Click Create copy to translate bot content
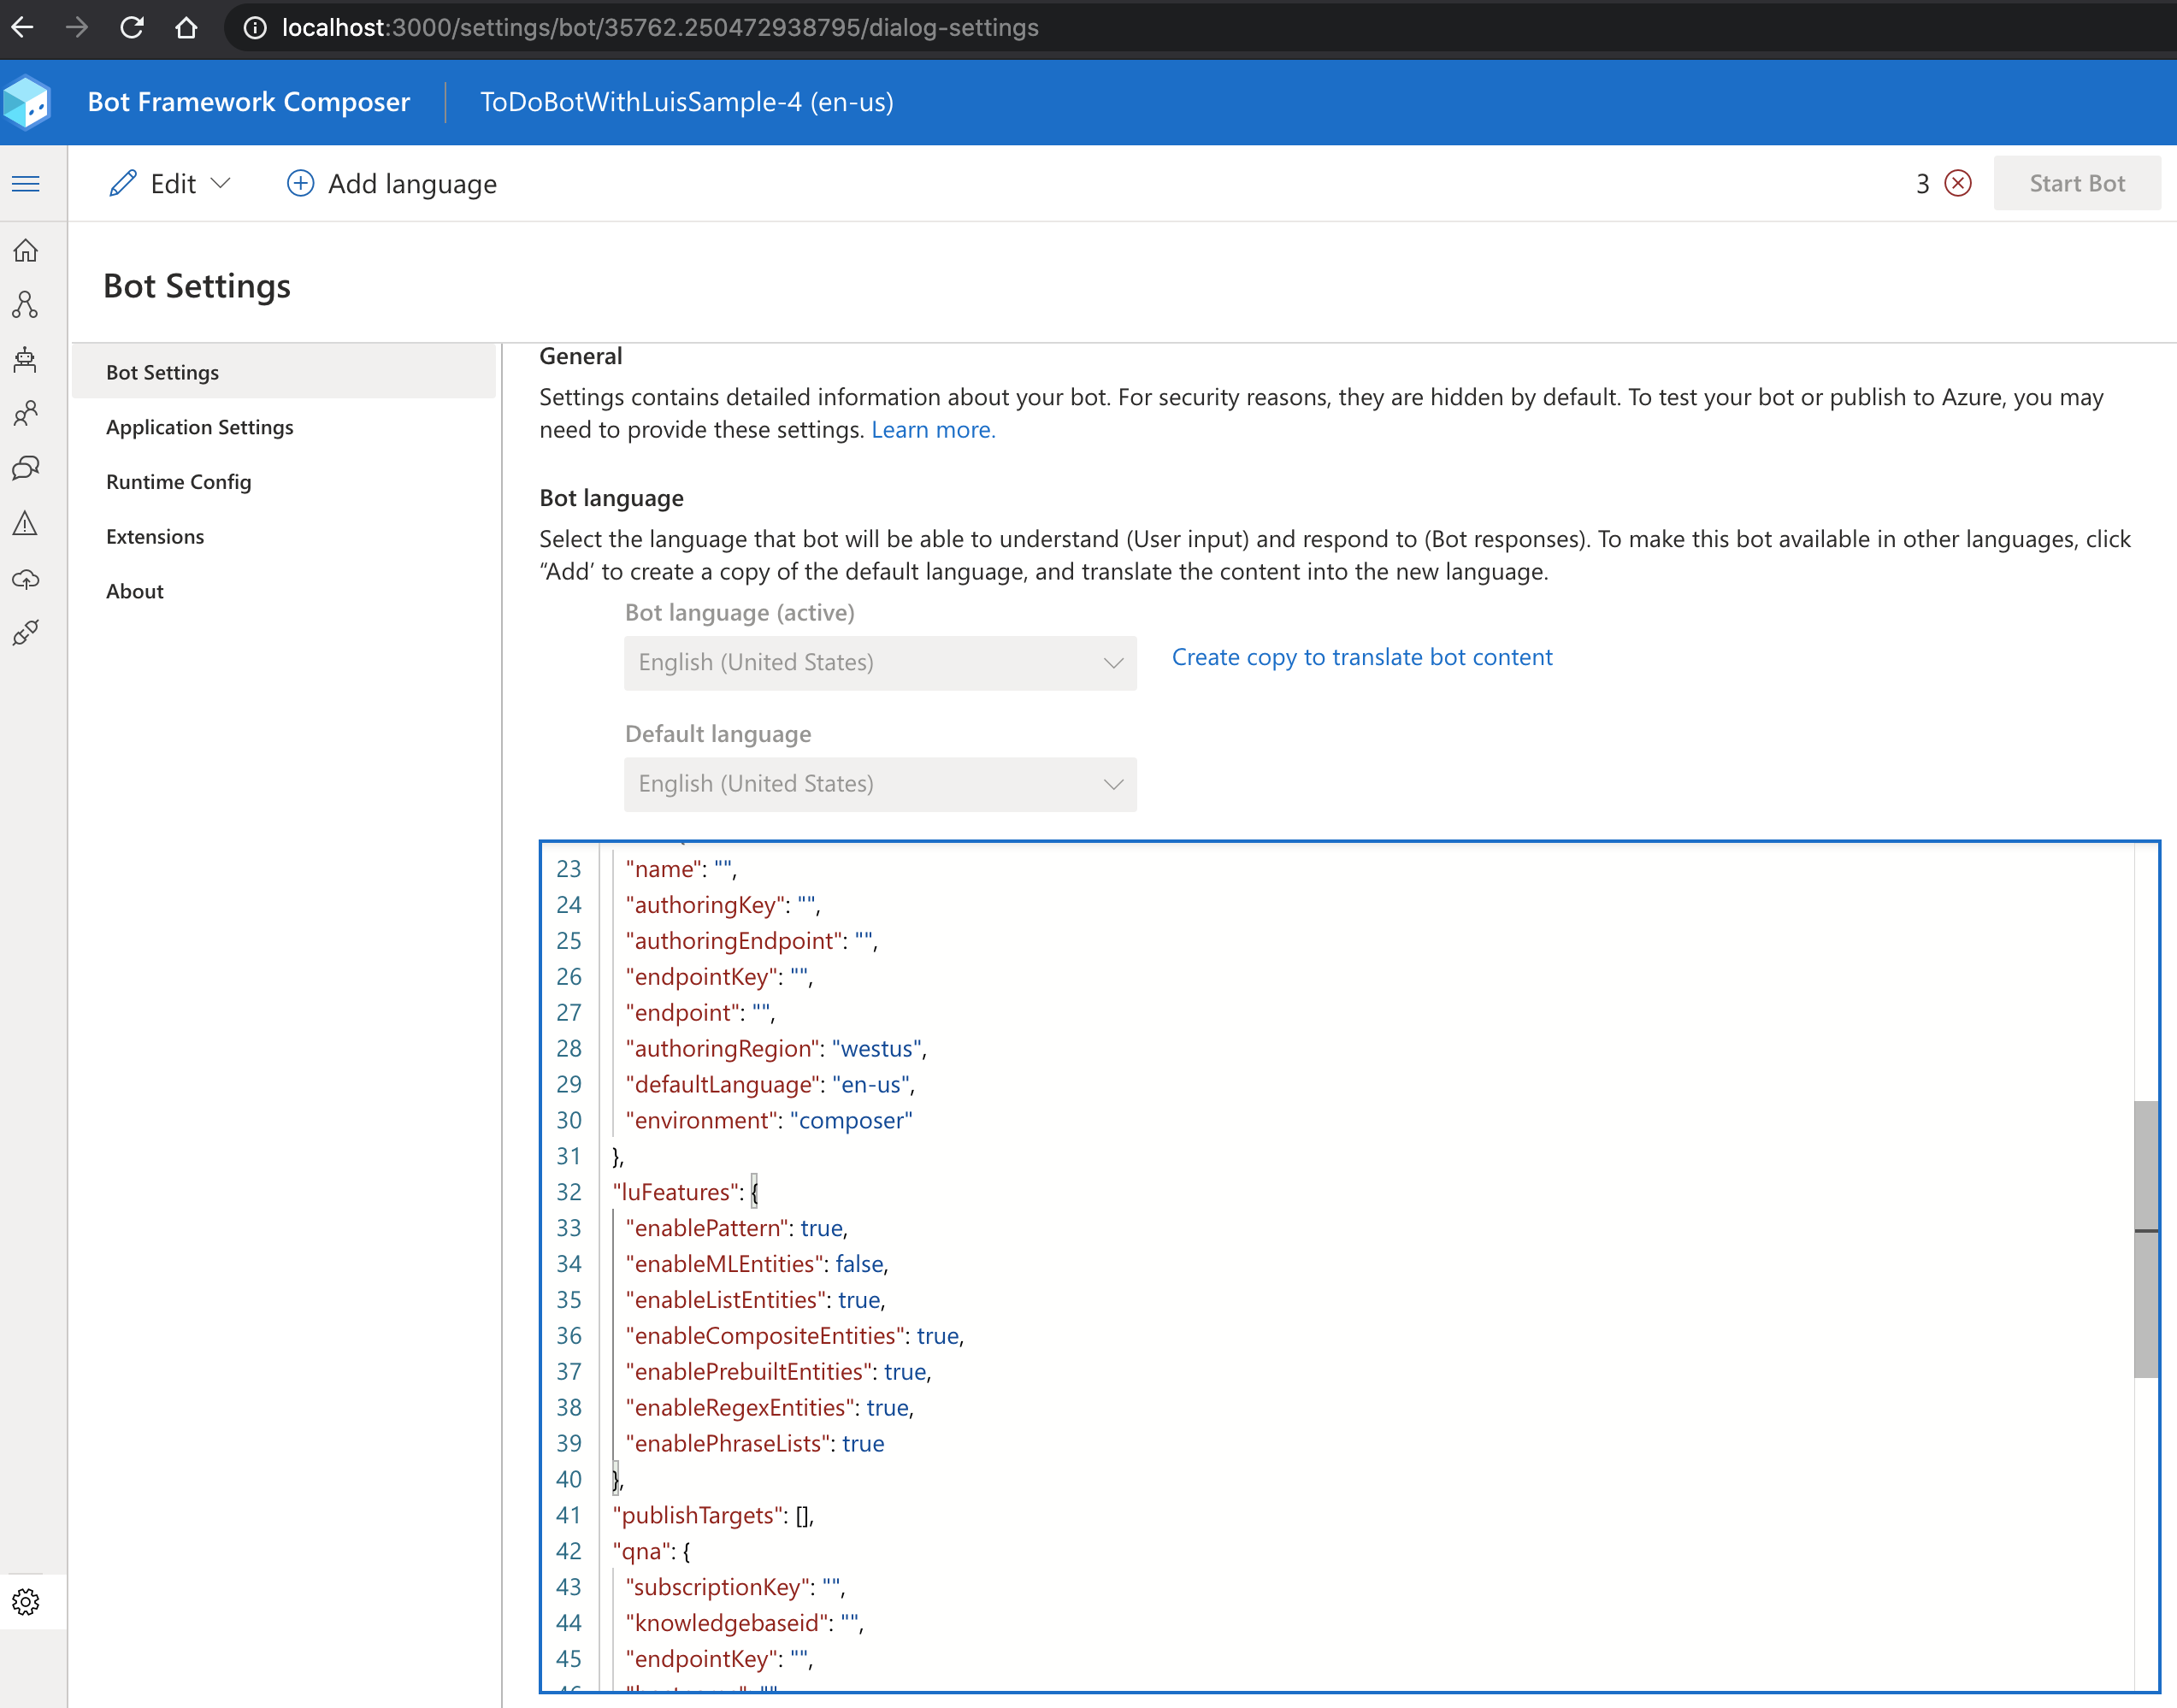2177x1708 pixels. [1361, 657]
